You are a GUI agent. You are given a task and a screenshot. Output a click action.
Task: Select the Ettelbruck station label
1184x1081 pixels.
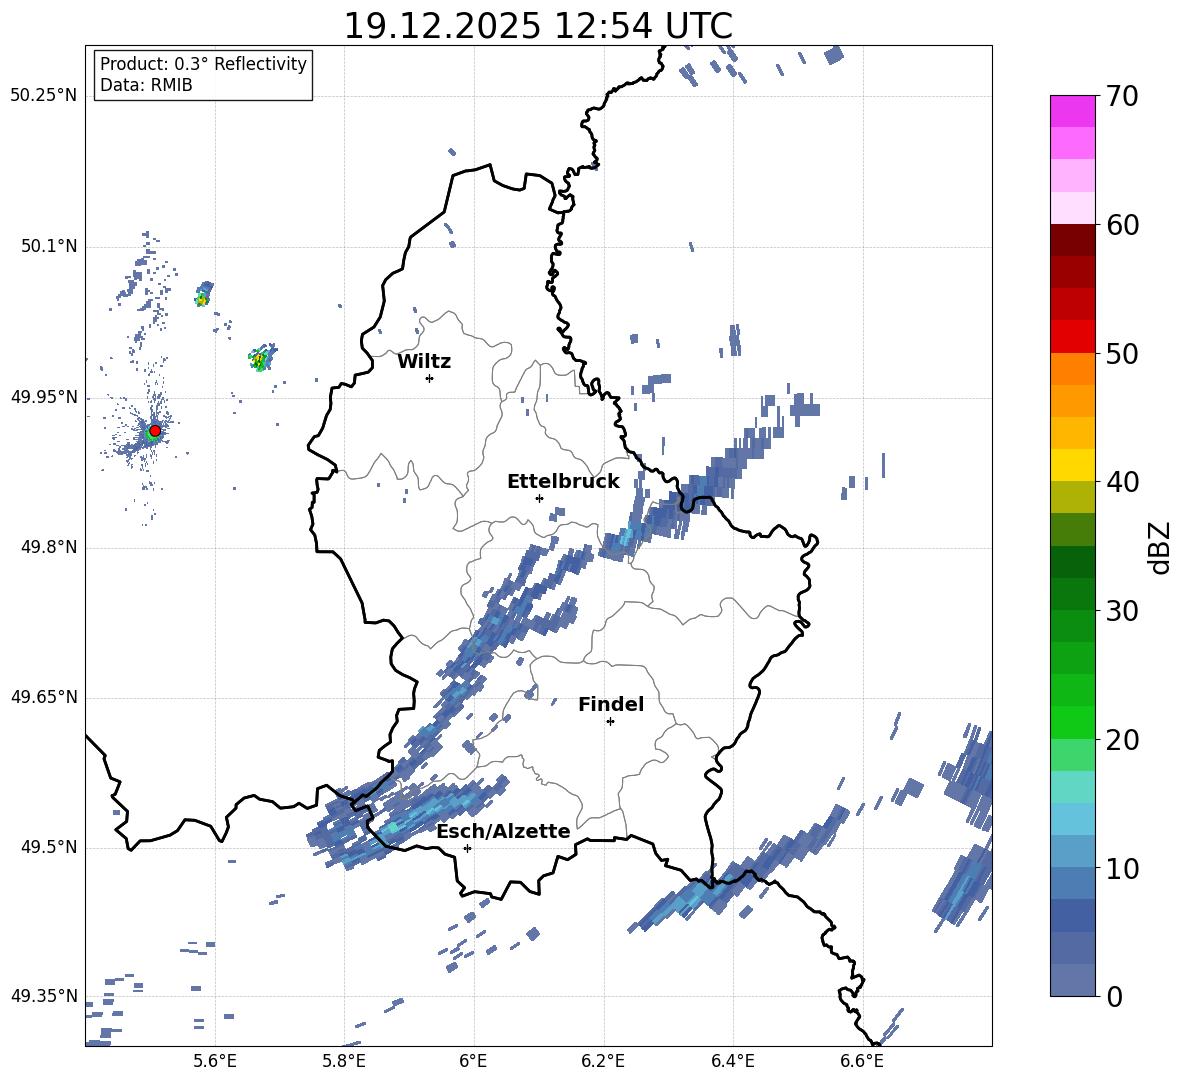(563, 482)
